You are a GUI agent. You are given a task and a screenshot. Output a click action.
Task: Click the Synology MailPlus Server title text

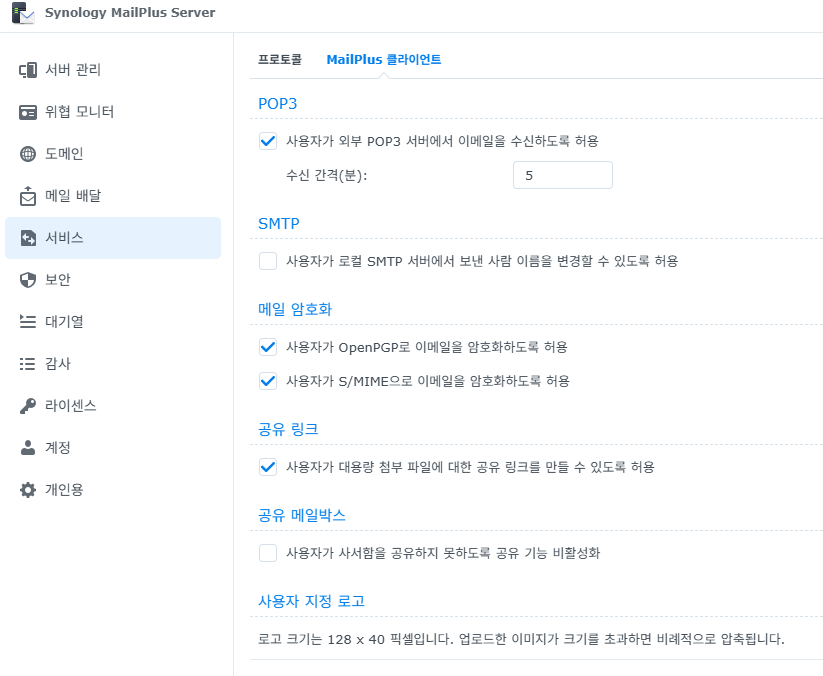pos(130,13)
